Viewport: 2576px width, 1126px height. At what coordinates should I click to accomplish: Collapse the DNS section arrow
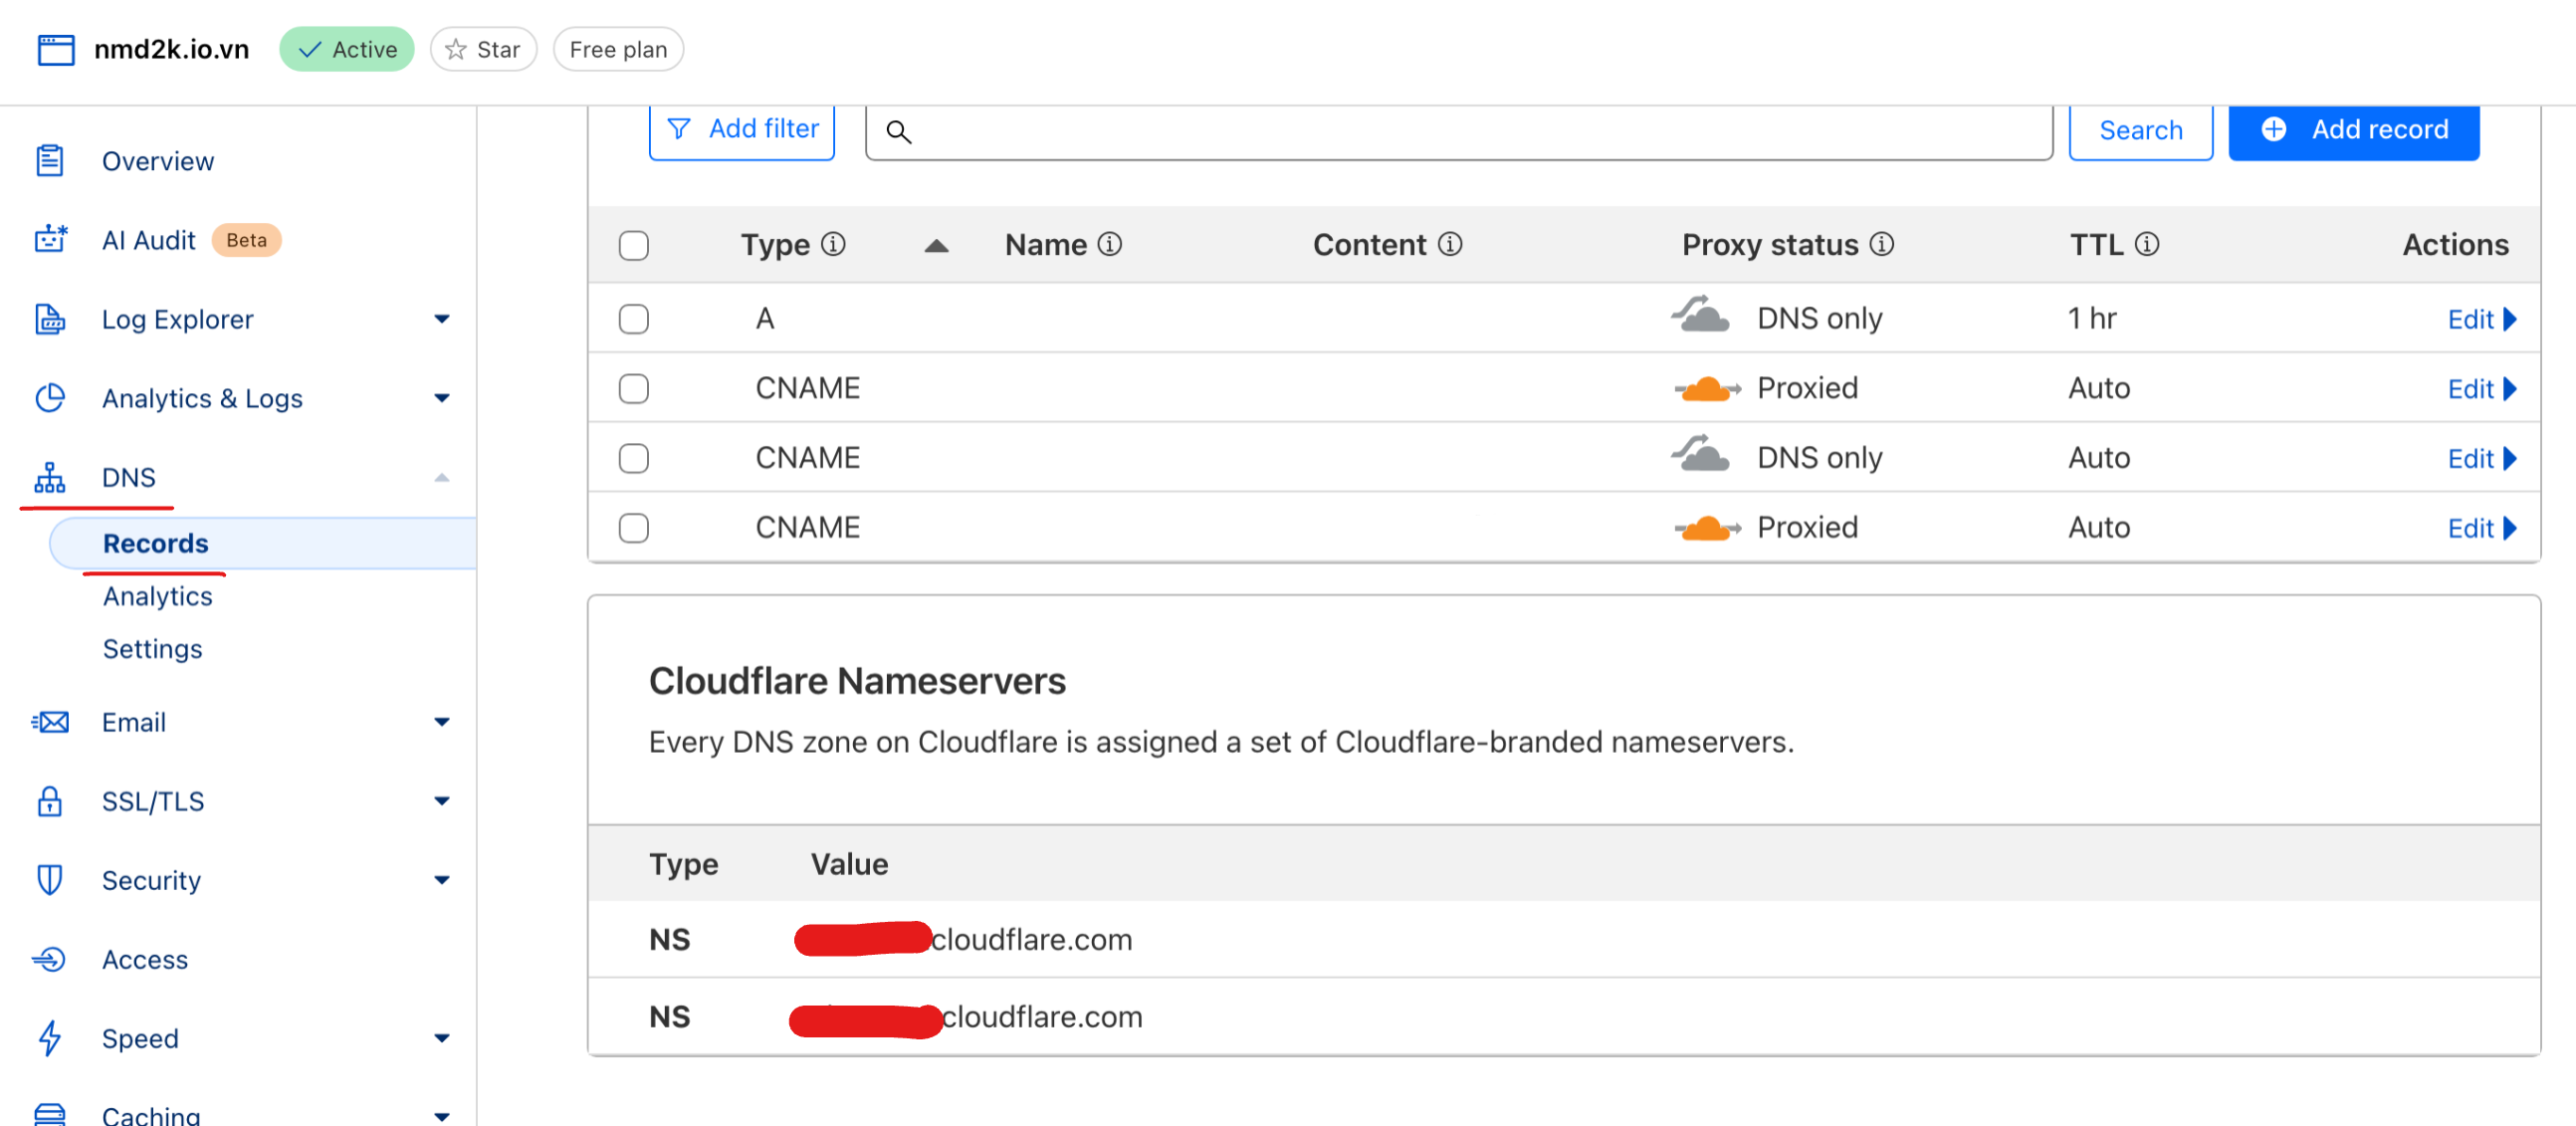[441, 478]
